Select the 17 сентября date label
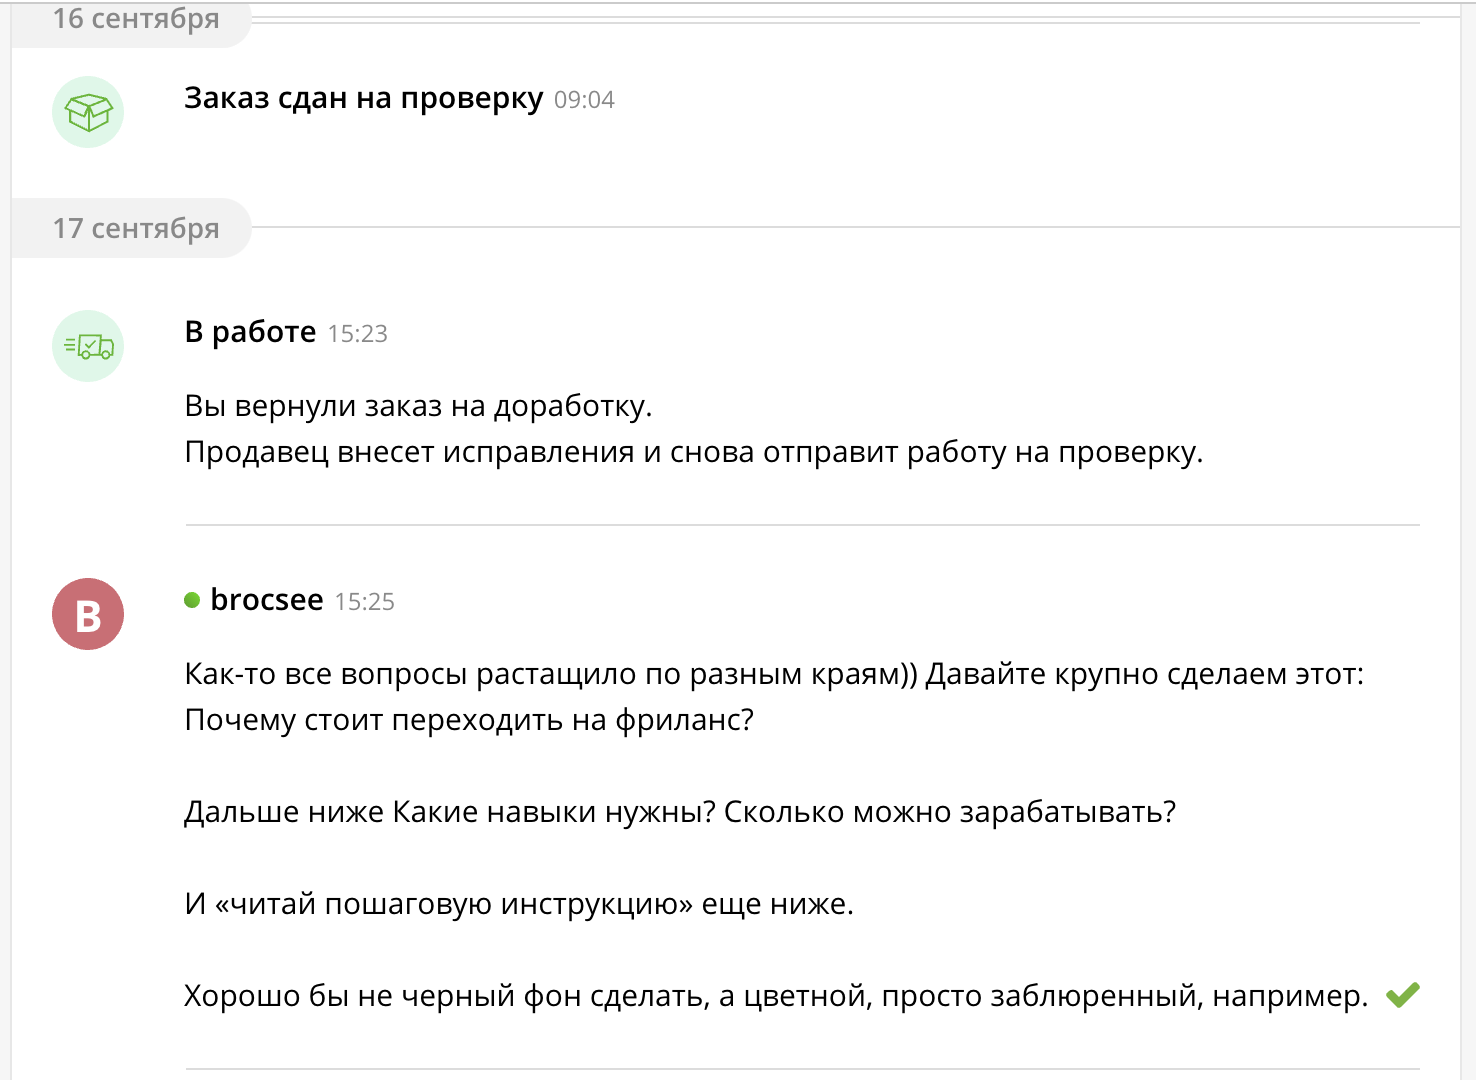 (x=136, y=228)
